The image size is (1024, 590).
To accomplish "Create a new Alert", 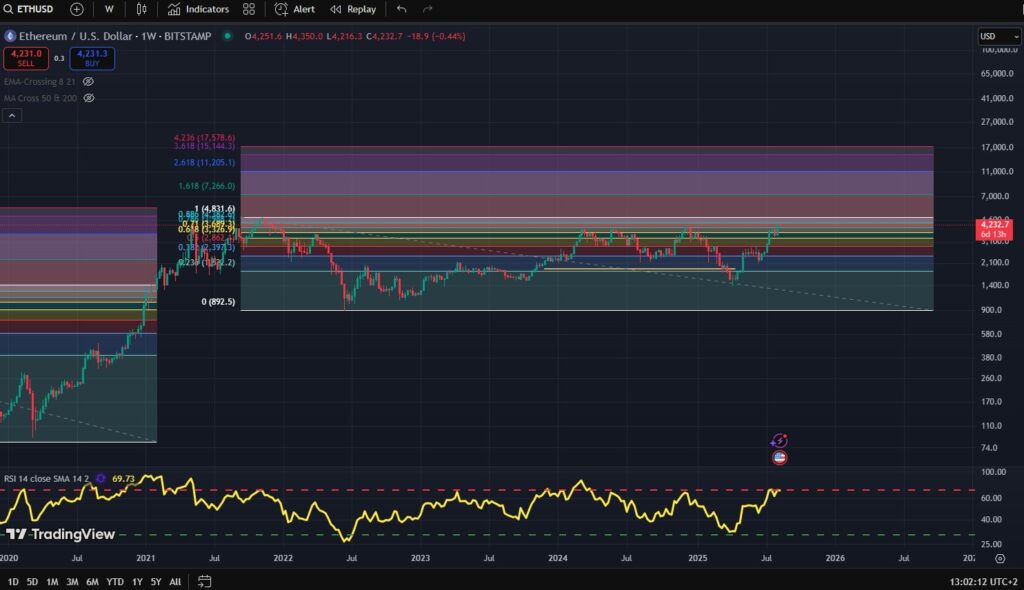I will (x=295, y=9).
